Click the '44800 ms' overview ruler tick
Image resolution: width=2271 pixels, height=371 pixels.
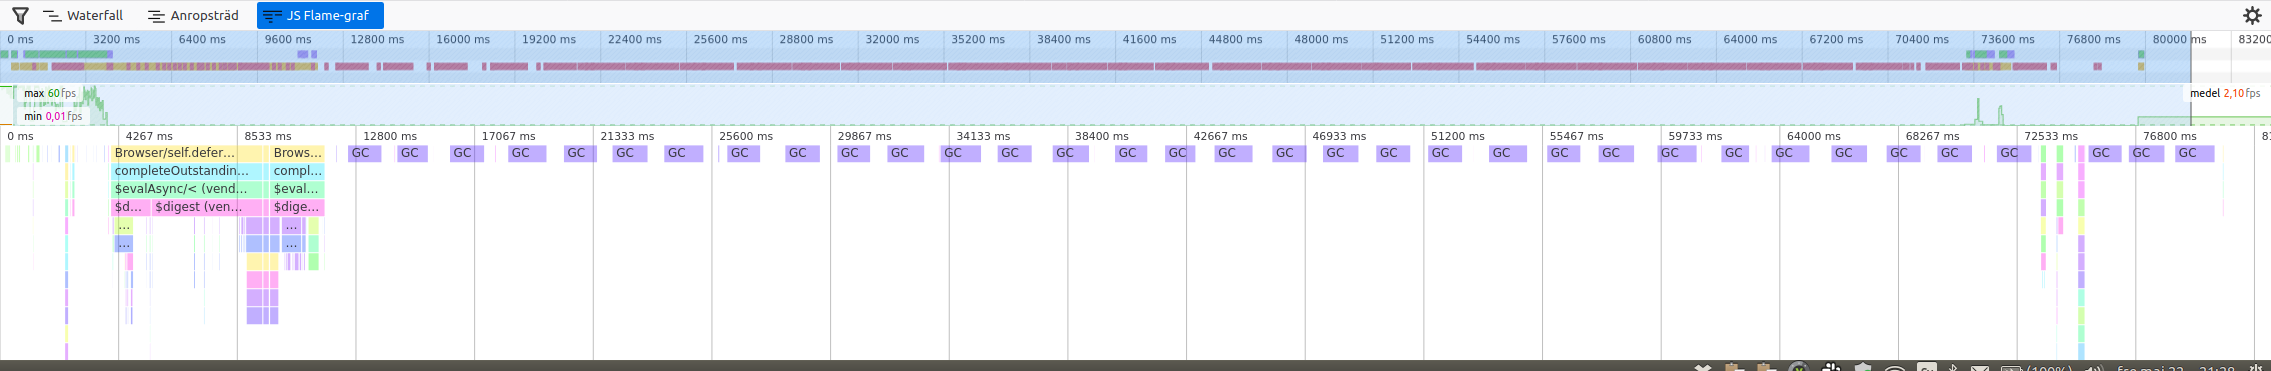tap(1236, 39)
